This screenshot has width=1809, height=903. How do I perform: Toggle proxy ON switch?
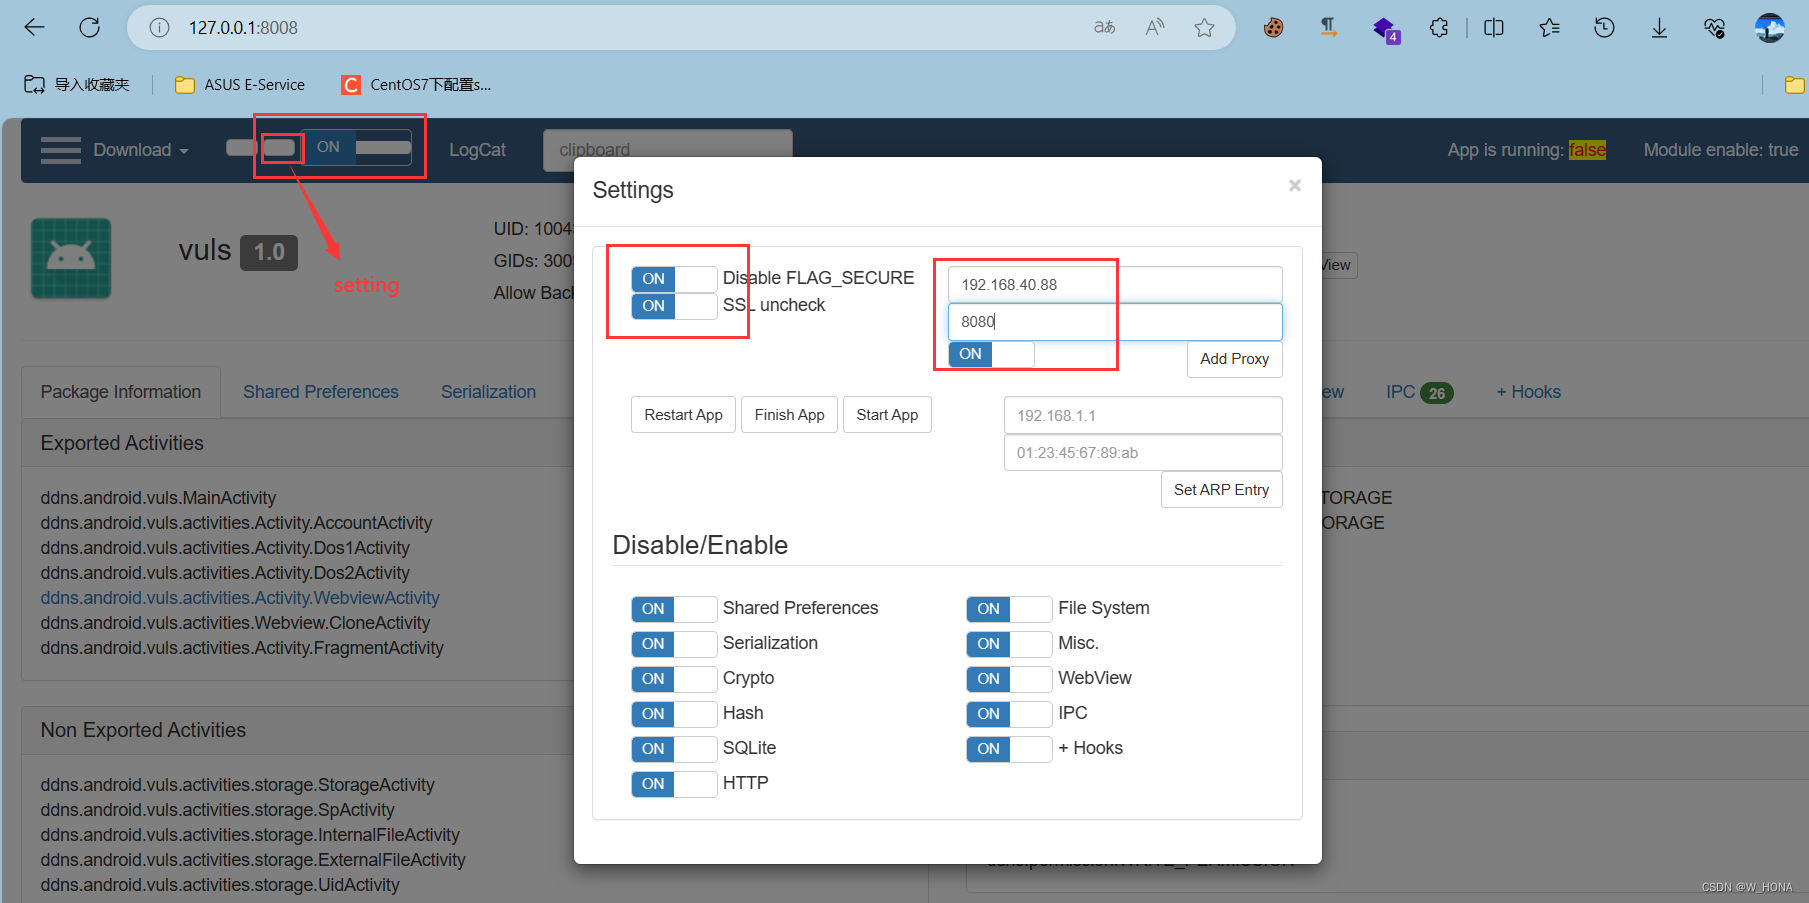(991, 354)
